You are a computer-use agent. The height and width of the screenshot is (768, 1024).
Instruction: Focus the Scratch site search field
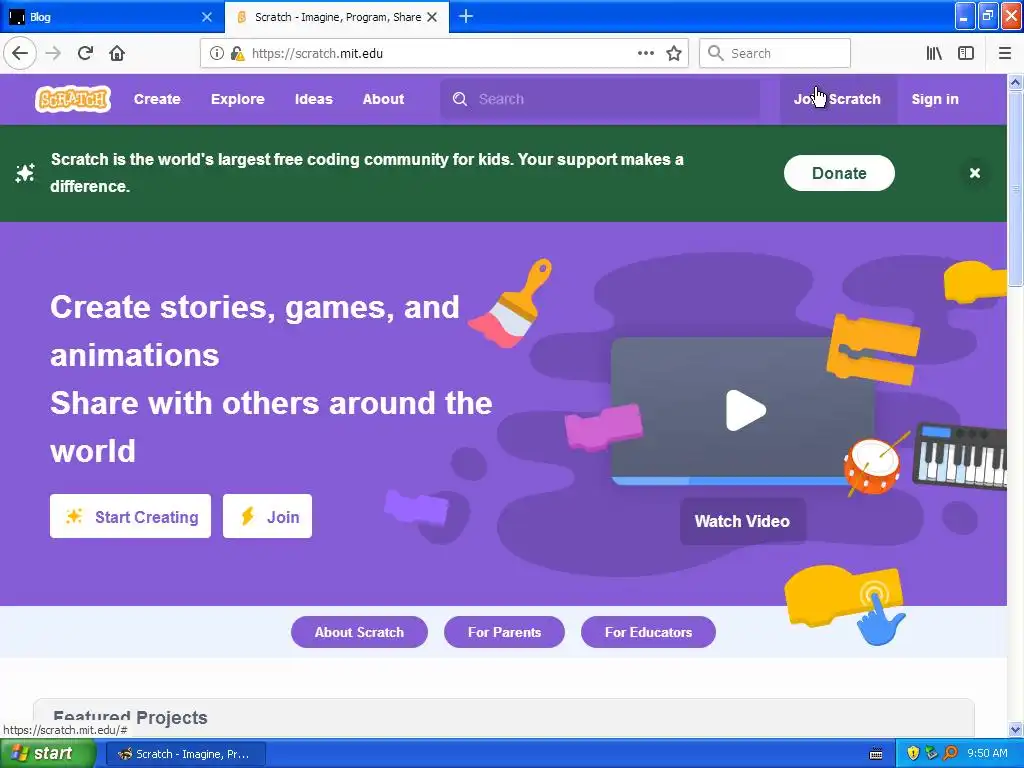click(600, 99)
